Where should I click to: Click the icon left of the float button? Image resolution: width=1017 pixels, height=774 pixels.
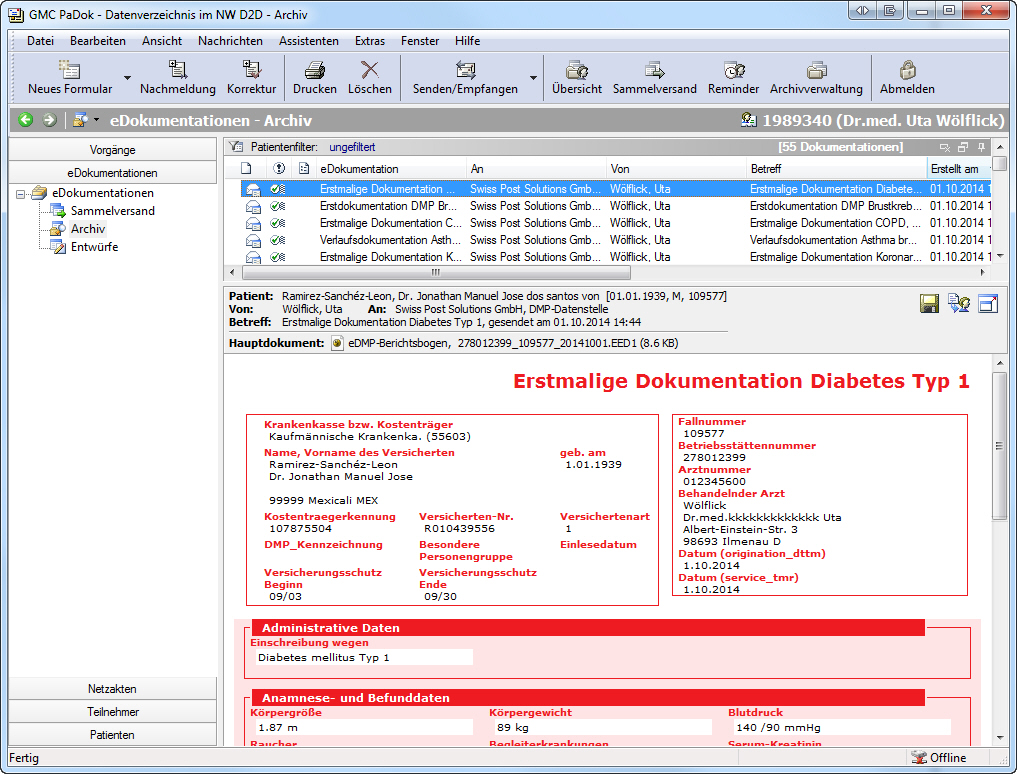coord(945,147)
